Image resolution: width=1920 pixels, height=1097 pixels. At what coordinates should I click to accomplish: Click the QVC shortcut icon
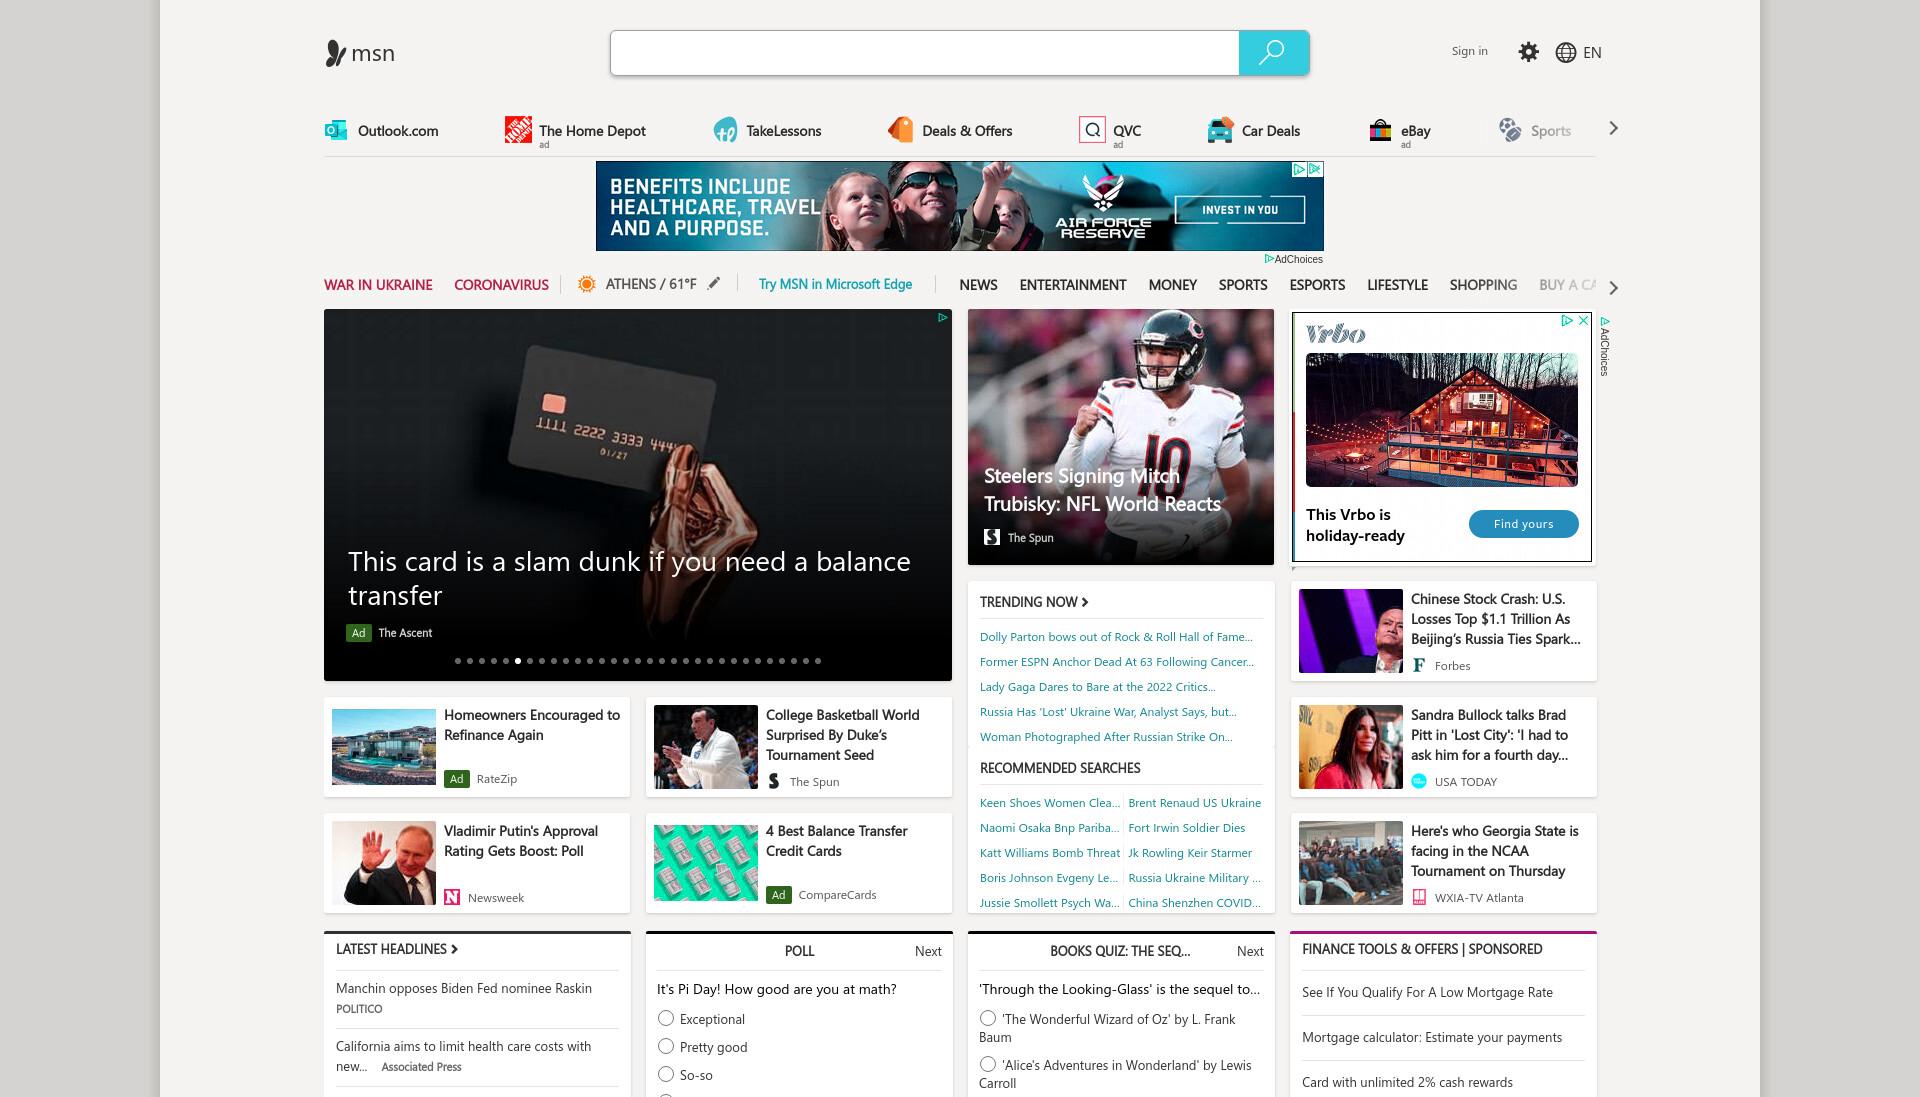1092,130
